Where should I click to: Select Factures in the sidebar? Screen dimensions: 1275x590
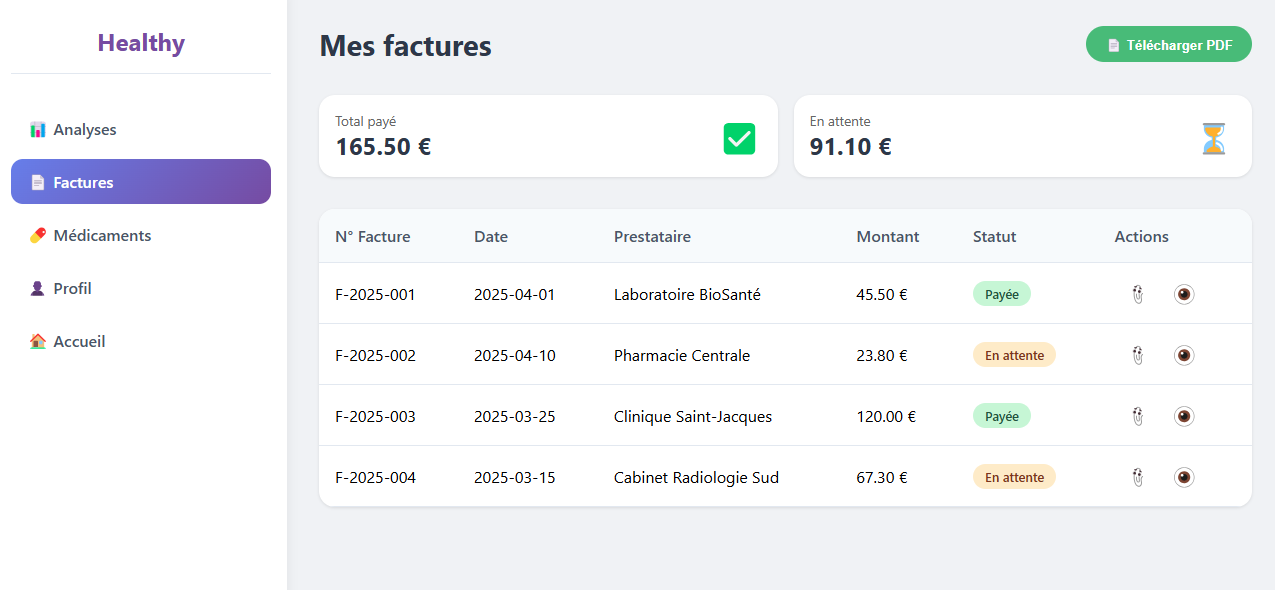click(141, 182)
